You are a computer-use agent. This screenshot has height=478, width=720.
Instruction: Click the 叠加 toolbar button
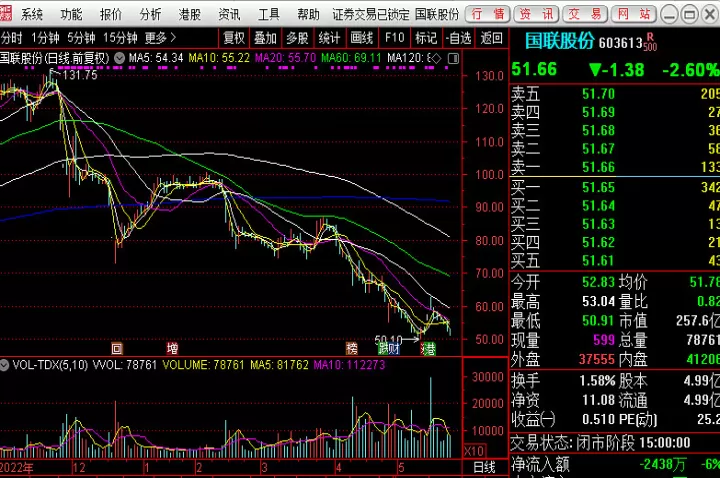(265, 38)
